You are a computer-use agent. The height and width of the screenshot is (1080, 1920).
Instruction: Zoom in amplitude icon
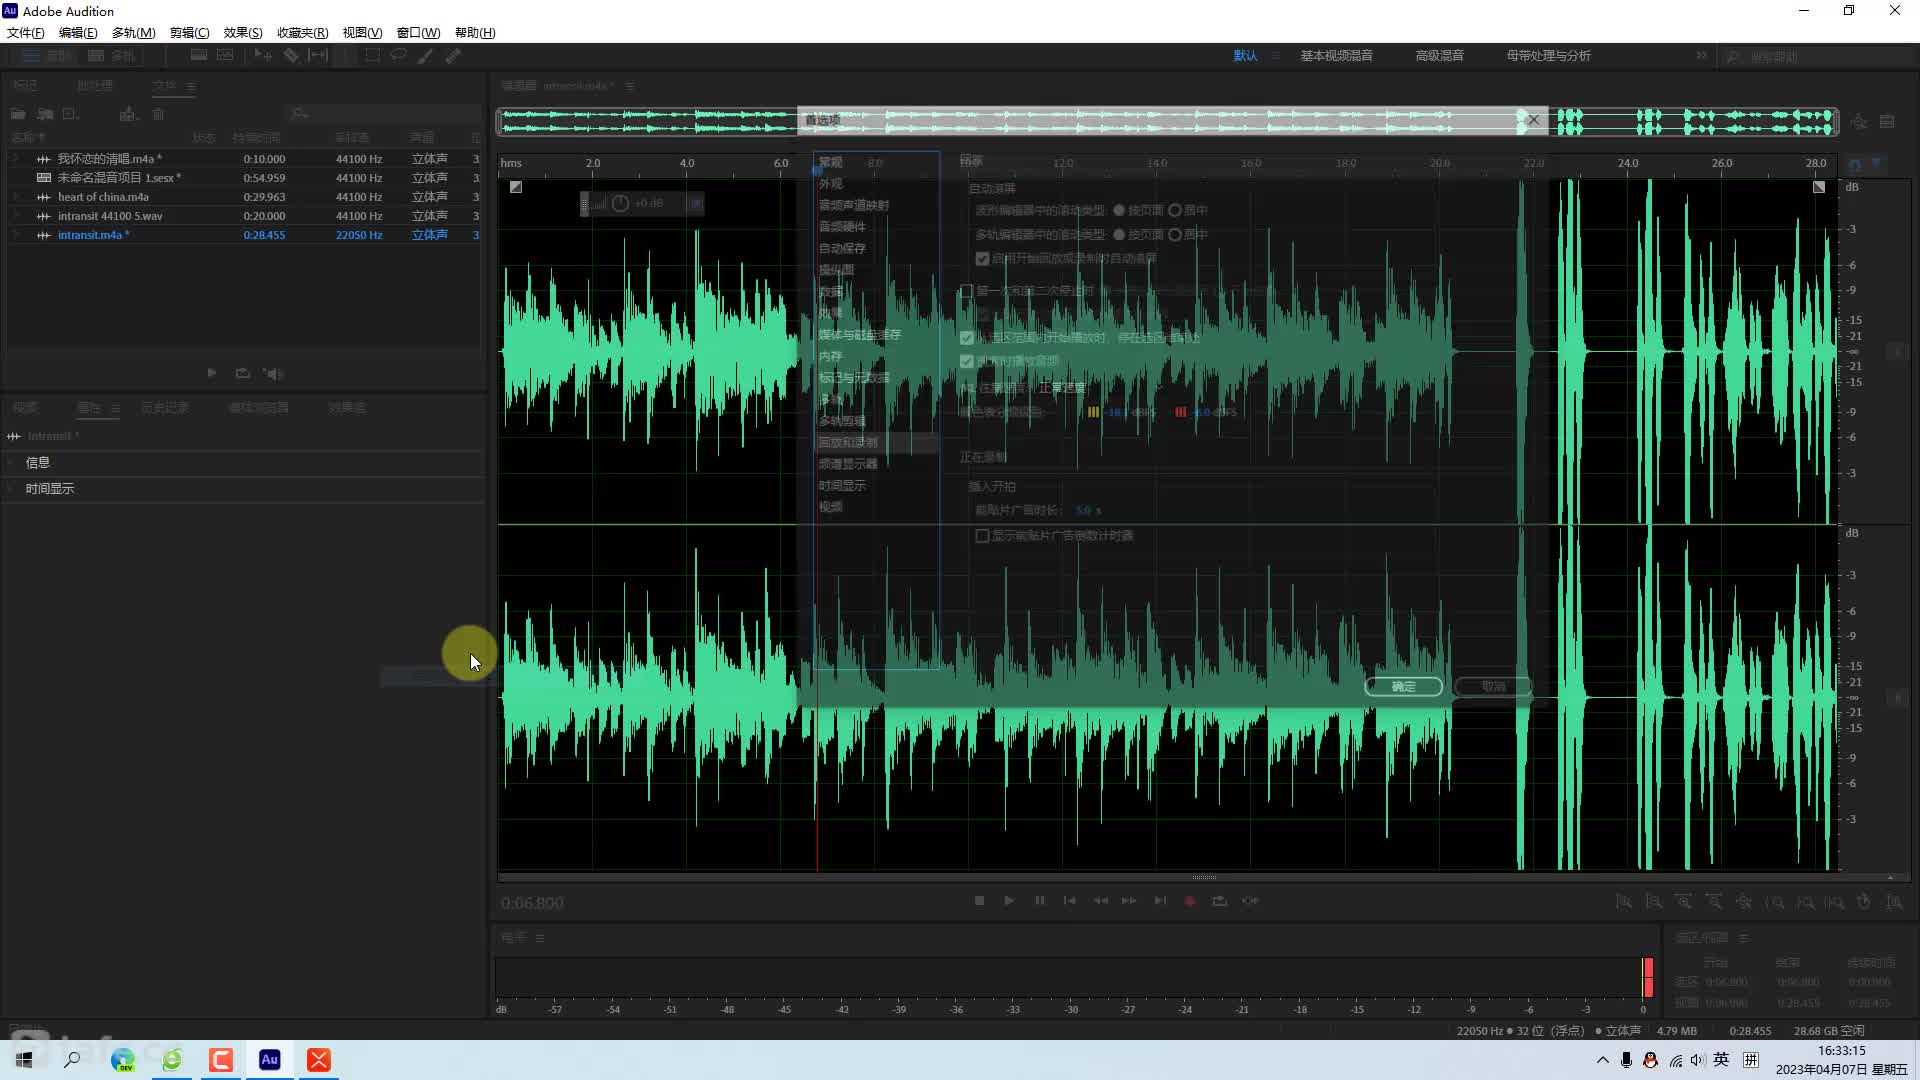tap(1624, 902)
